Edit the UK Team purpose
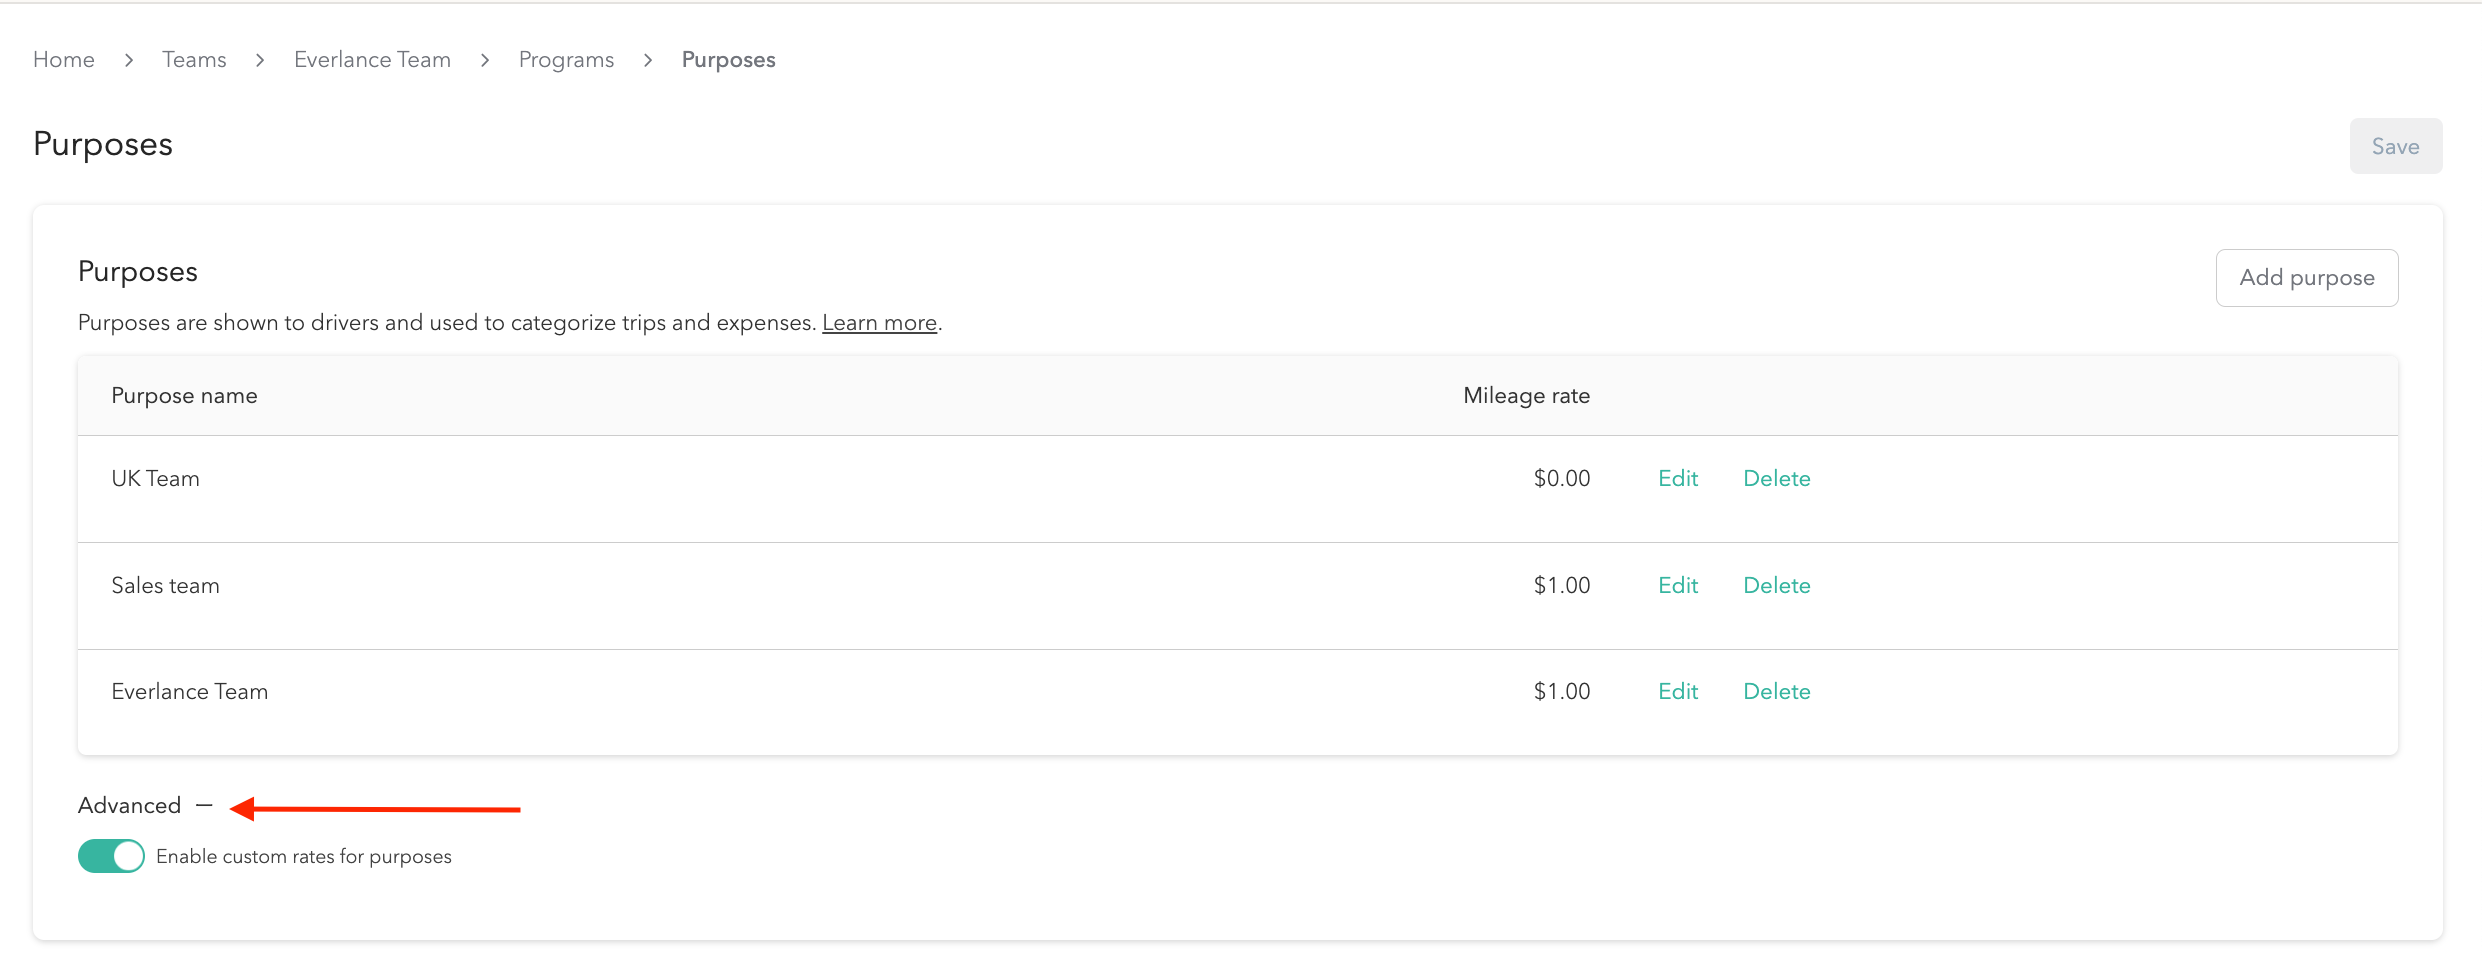 (x=1677, y=479)
